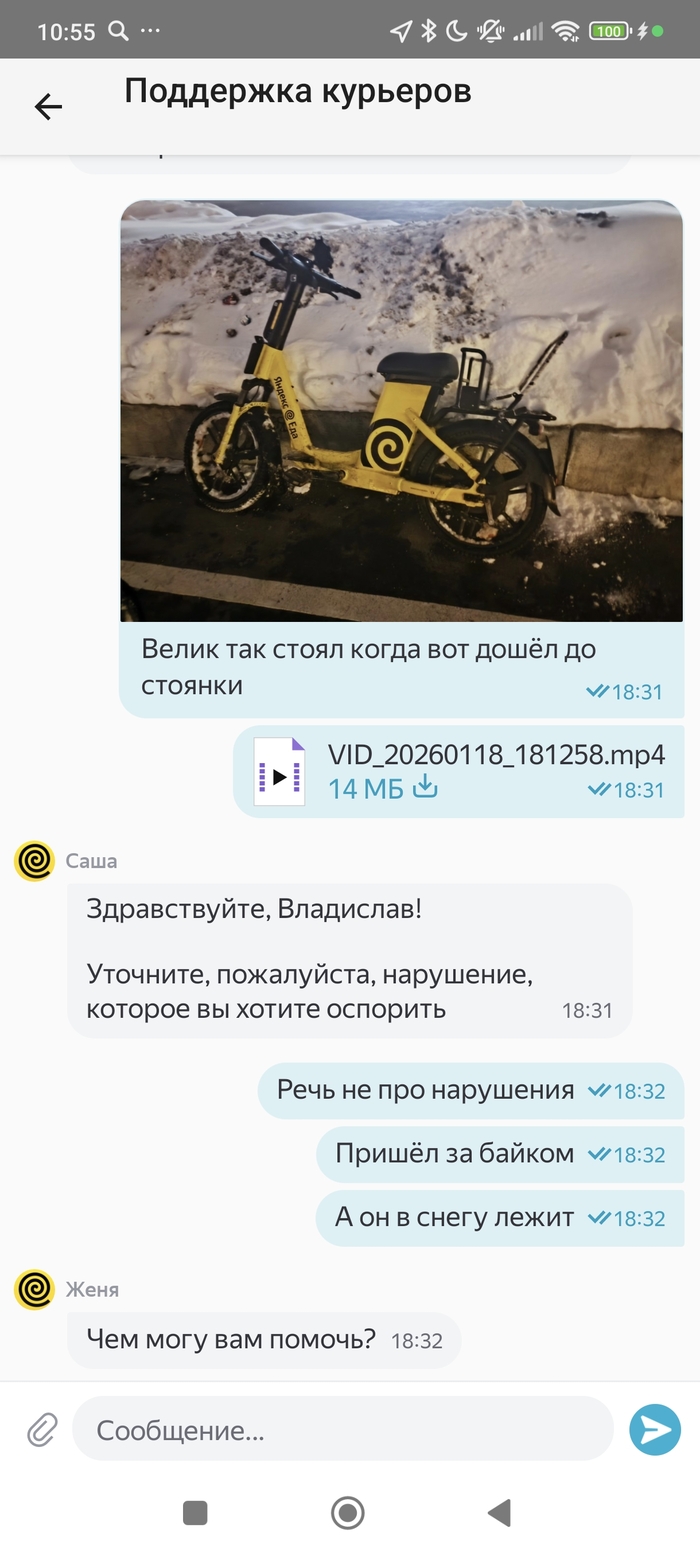Viewport: 700px width, 1556px height.
Task: Select message 'А он в снегу лежит'
Action: pyautogui.click(x=500, y=1218)
